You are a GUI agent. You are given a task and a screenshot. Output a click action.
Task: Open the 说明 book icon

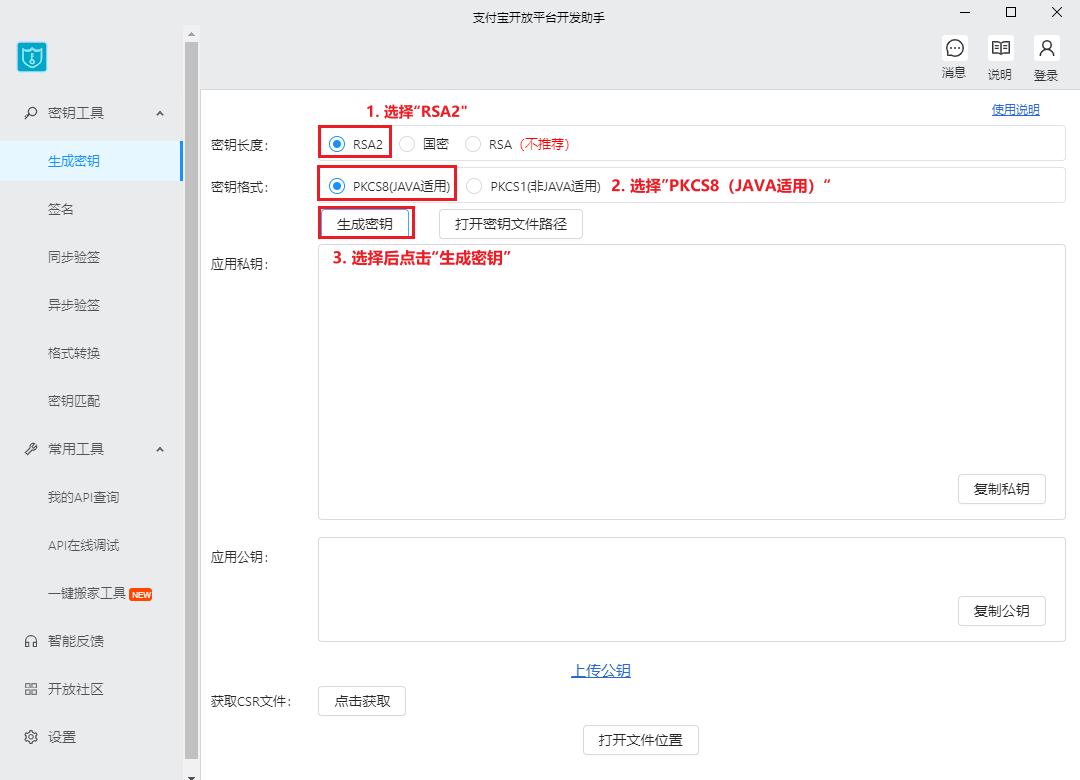pyautogui.click(x=1000, y=48)
